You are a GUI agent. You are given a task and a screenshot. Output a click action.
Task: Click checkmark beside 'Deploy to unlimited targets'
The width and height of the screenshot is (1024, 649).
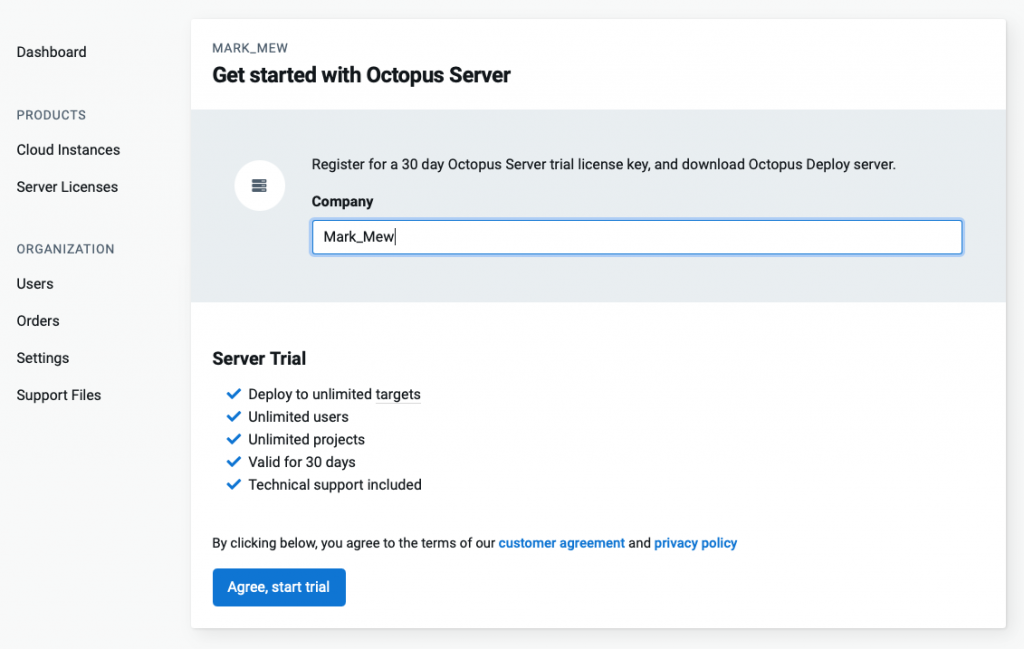pyautogui.click(x=234, y=394)
